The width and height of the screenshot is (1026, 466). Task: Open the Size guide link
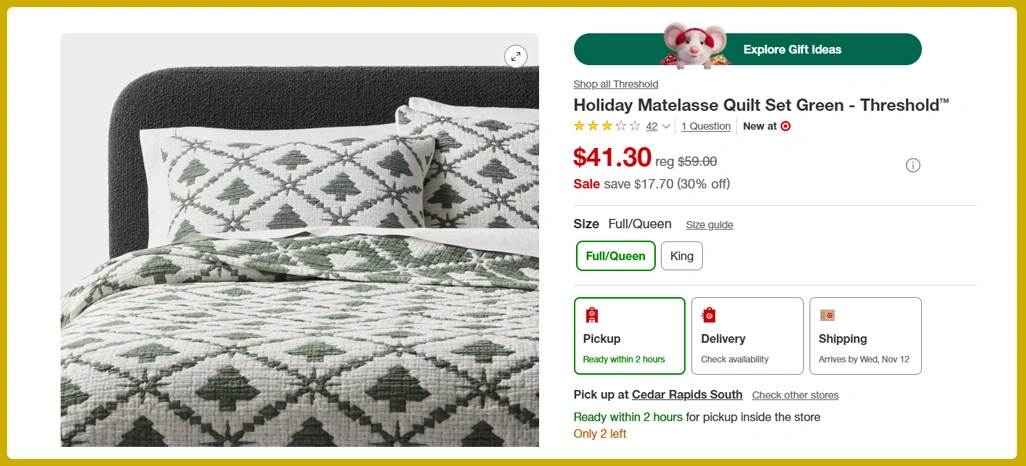709,225
